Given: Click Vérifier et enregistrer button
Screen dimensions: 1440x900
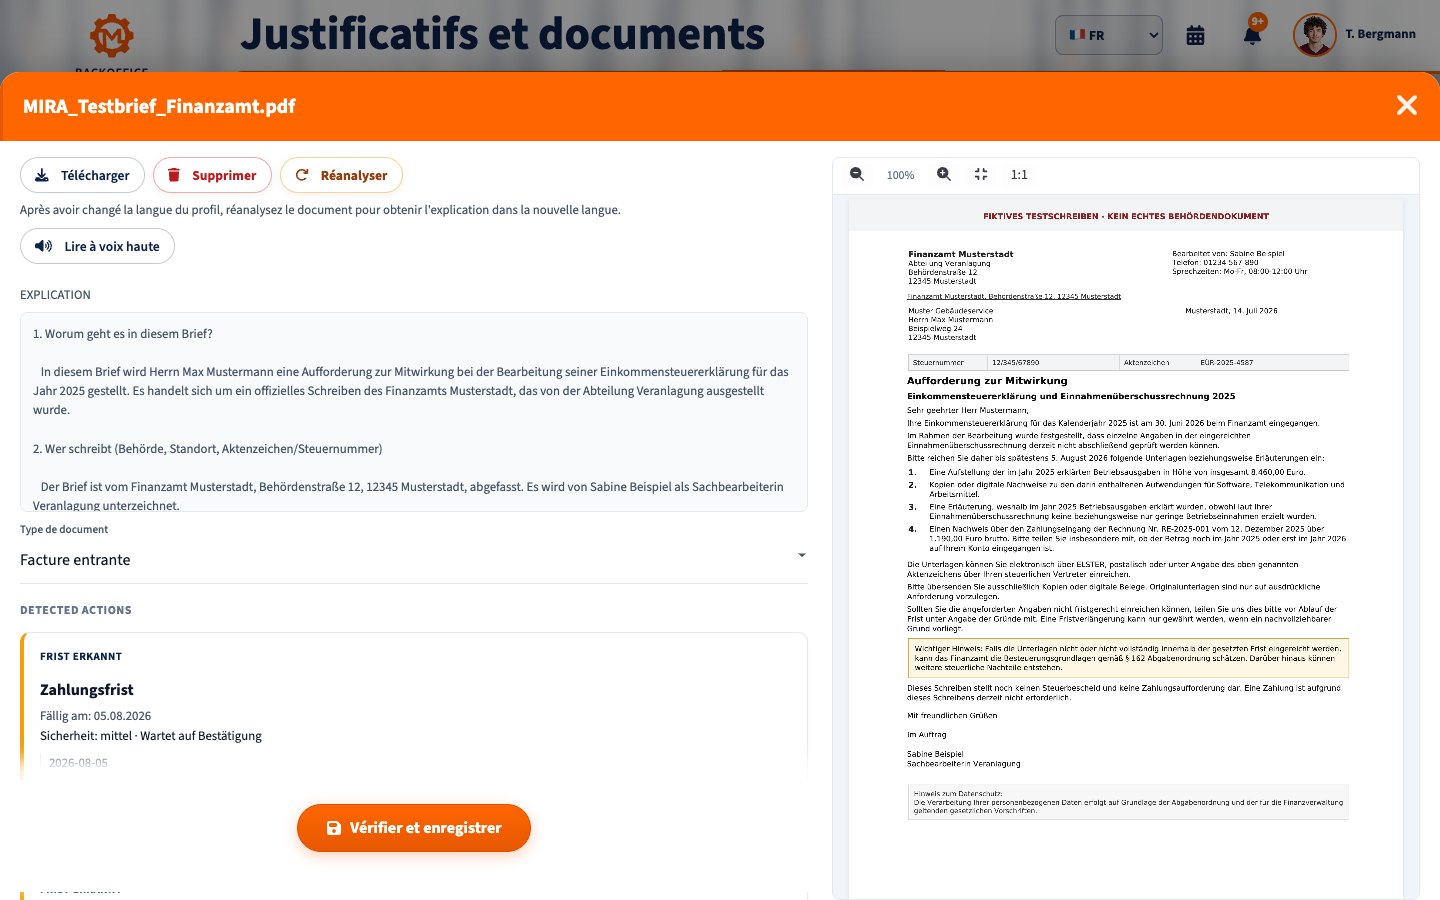Looking at the screenshot, I should click(414, 828).
